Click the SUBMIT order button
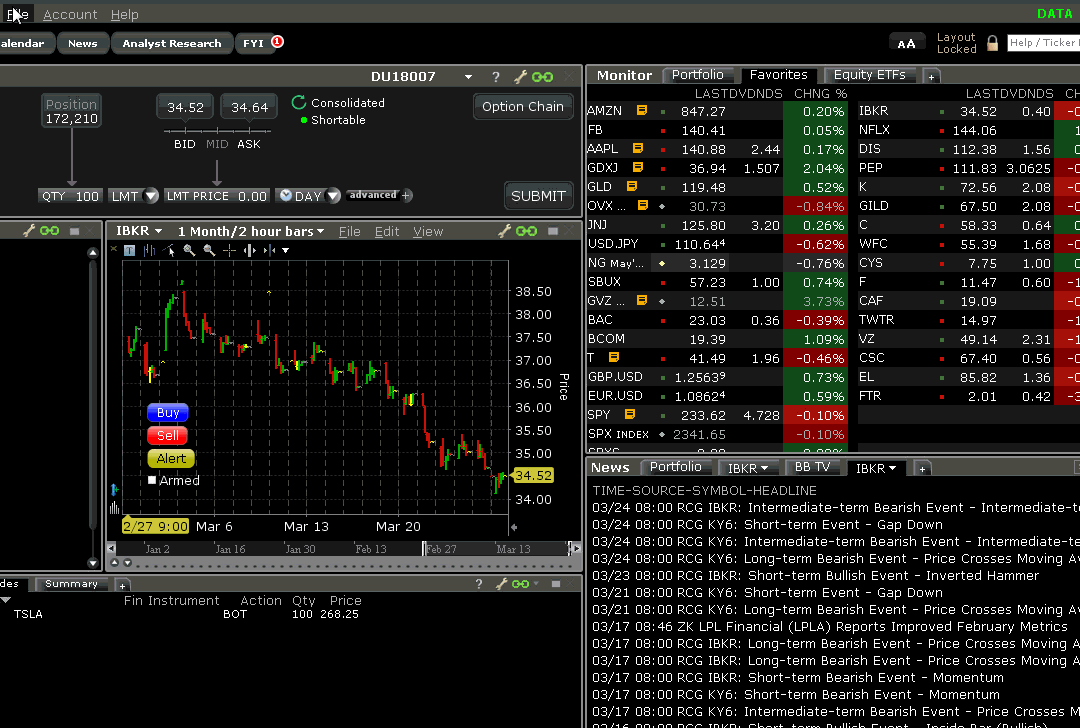 pos(538,196)
